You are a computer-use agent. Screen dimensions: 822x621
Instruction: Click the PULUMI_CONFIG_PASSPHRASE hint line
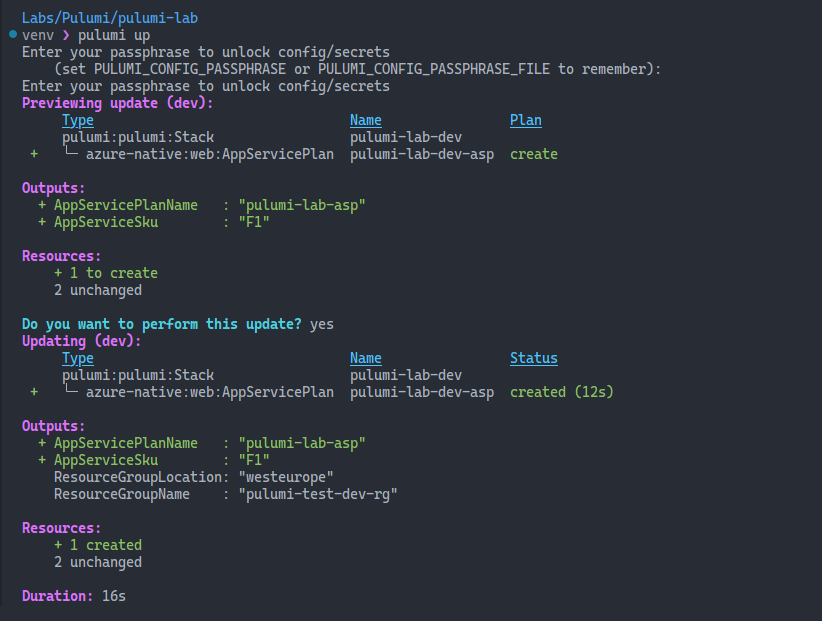coord(358,69)
